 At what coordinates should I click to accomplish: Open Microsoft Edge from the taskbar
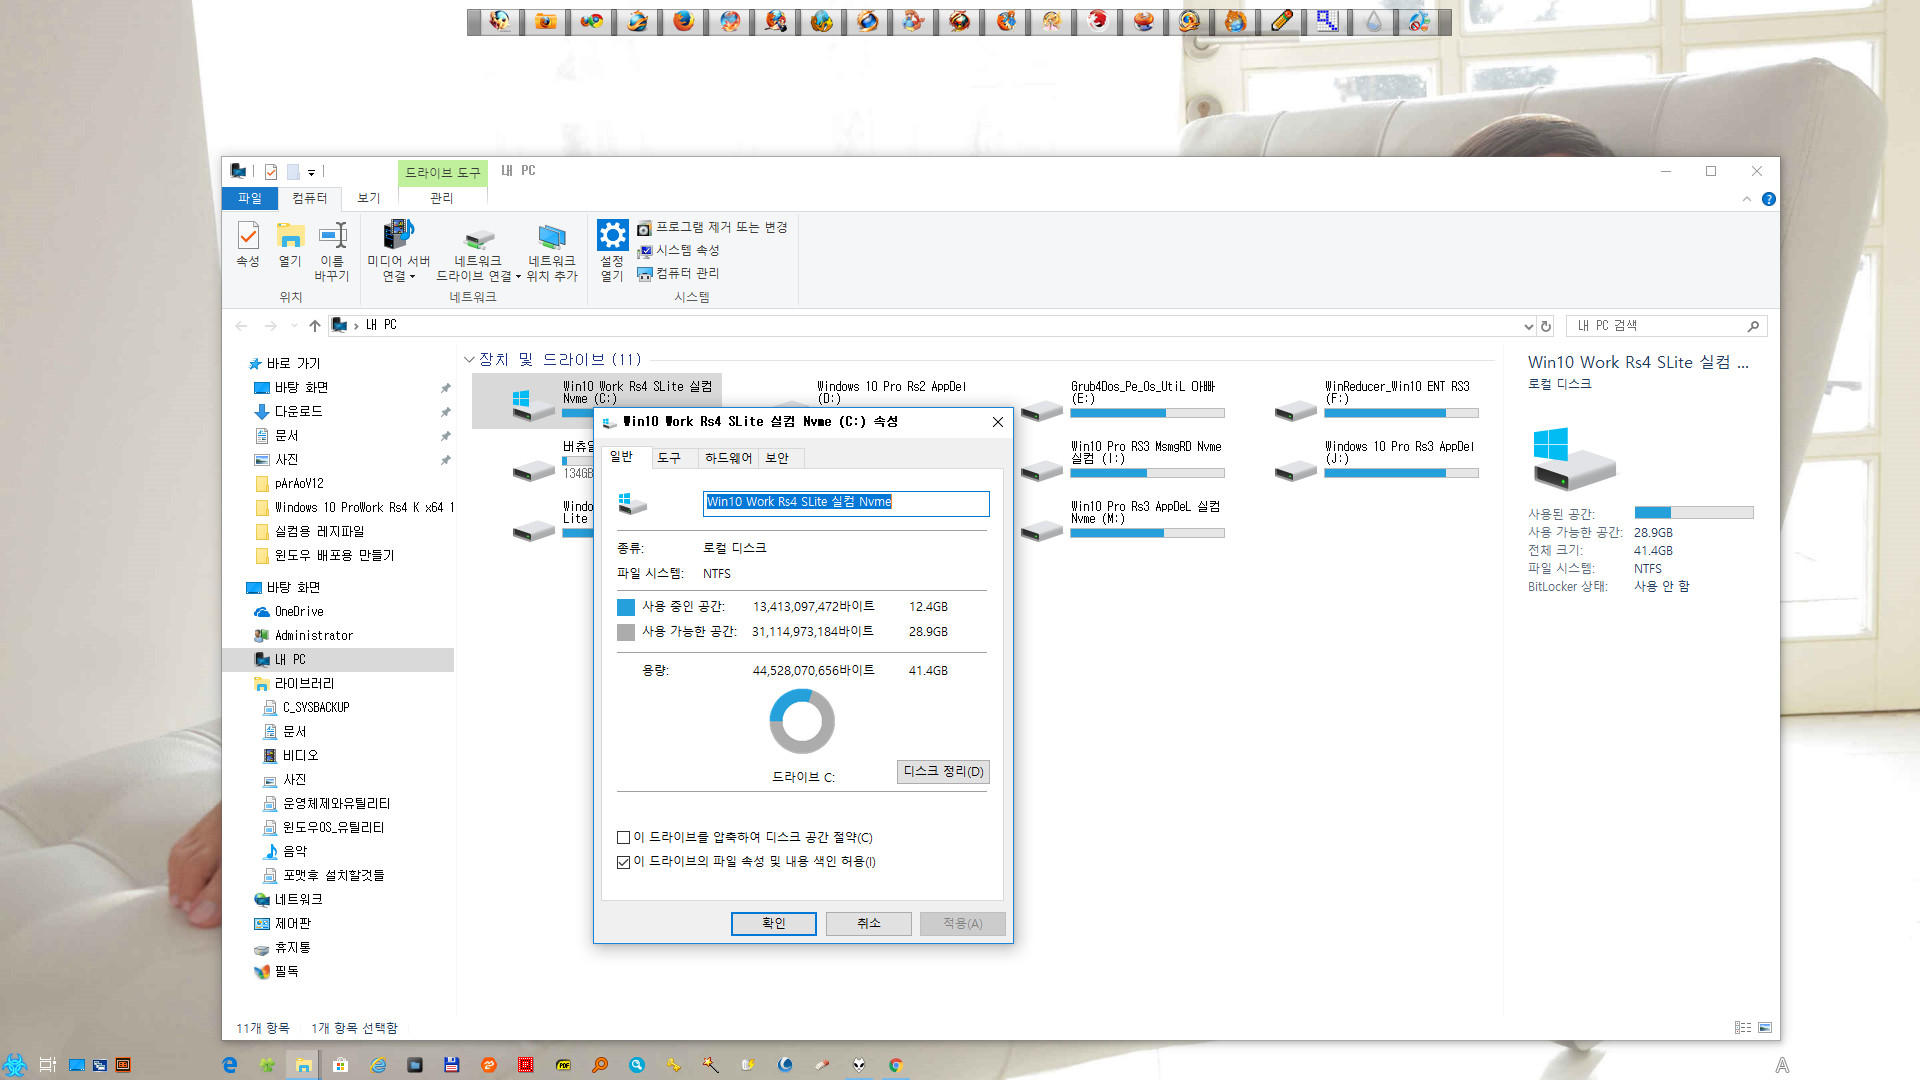coord(229,1065)
